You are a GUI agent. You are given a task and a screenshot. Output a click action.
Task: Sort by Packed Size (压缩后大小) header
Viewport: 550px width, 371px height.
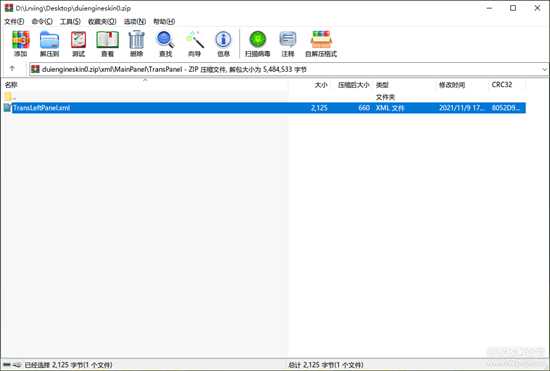(x=353, y=85)
